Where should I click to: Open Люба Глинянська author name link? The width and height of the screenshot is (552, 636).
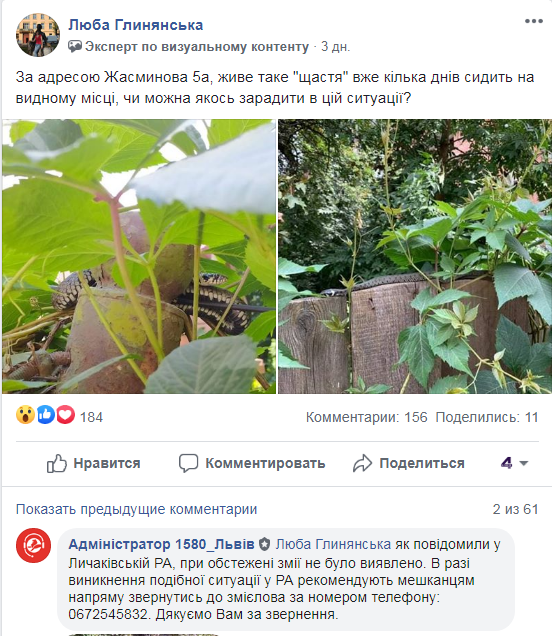135,25
